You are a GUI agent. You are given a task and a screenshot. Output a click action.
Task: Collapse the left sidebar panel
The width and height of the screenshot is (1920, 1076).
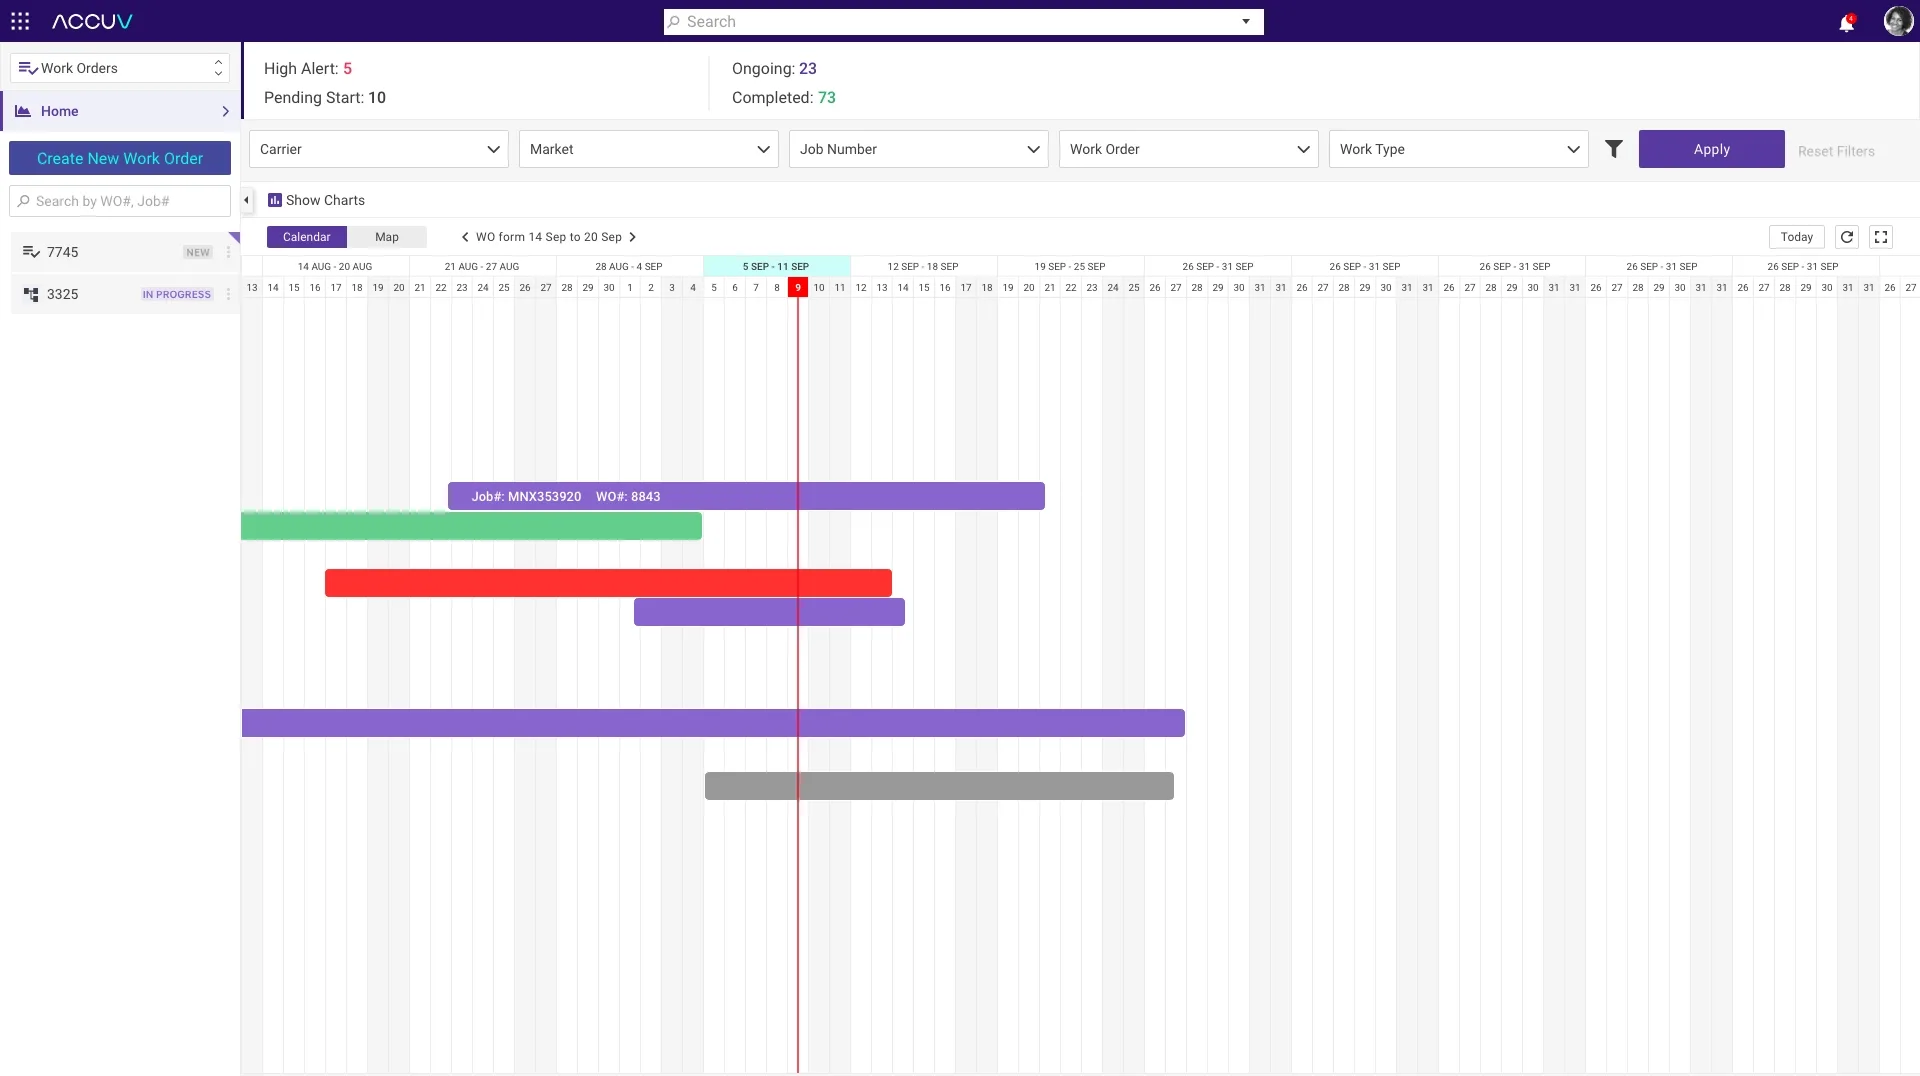pyautogui.click(x=246, y=200)
